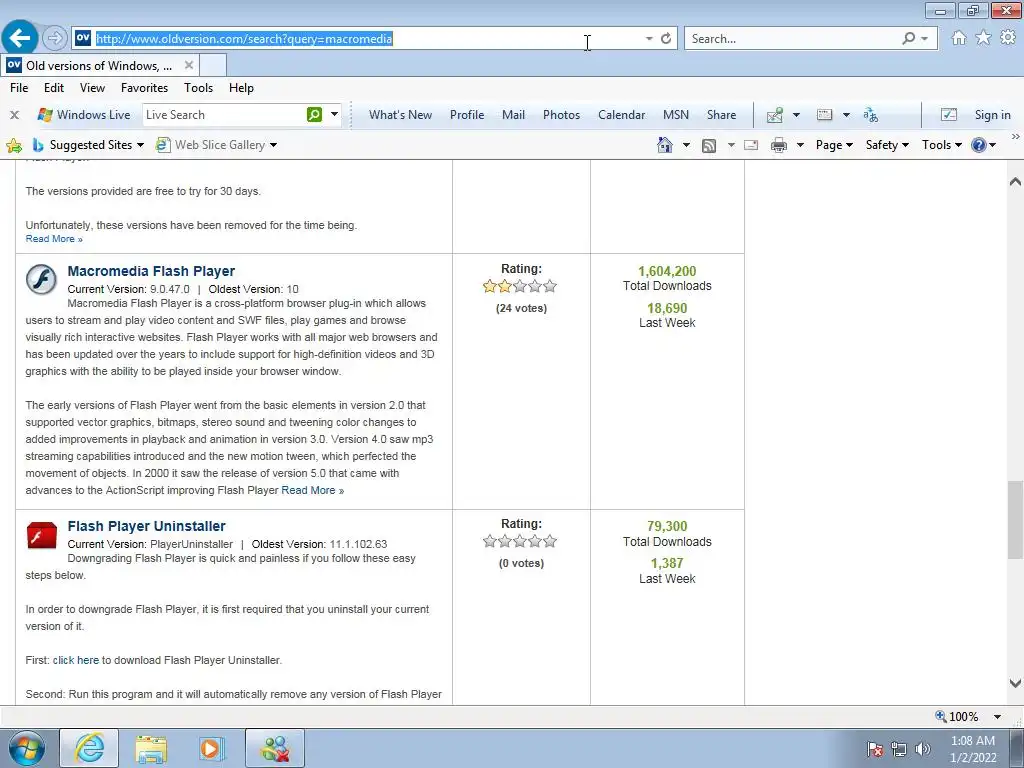Open the Macromedia Flash Player title link
Viewport: 1024px width, 768px height.
pos(151,271)
